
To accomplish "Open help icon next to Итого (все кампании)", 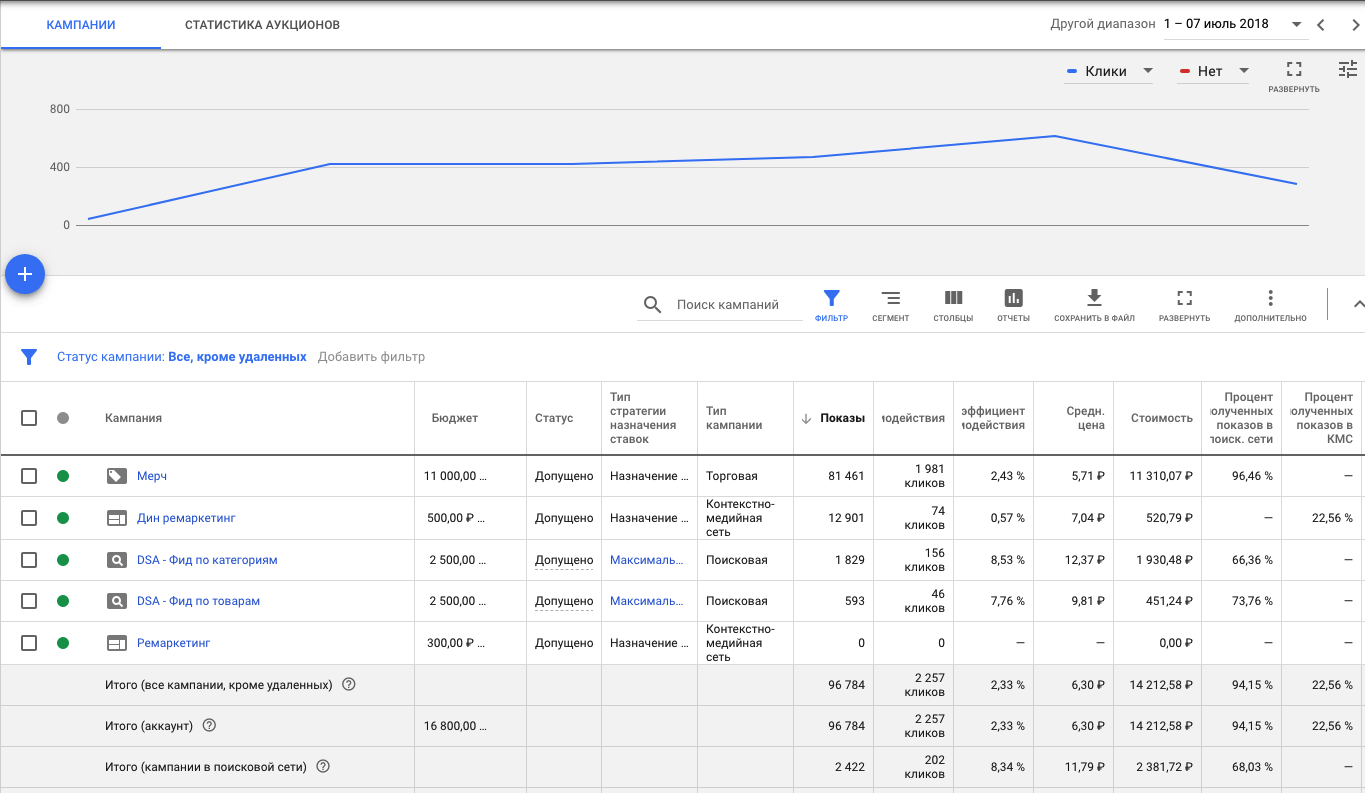I will tap(349, 685).
